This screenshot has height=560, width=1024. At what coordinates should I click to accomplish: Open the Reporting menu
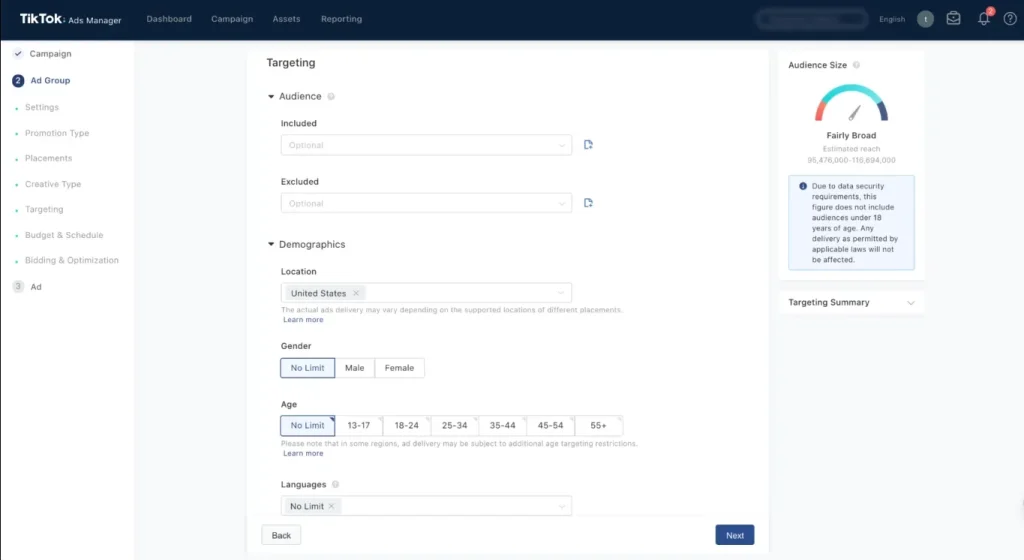coord(342,19)
